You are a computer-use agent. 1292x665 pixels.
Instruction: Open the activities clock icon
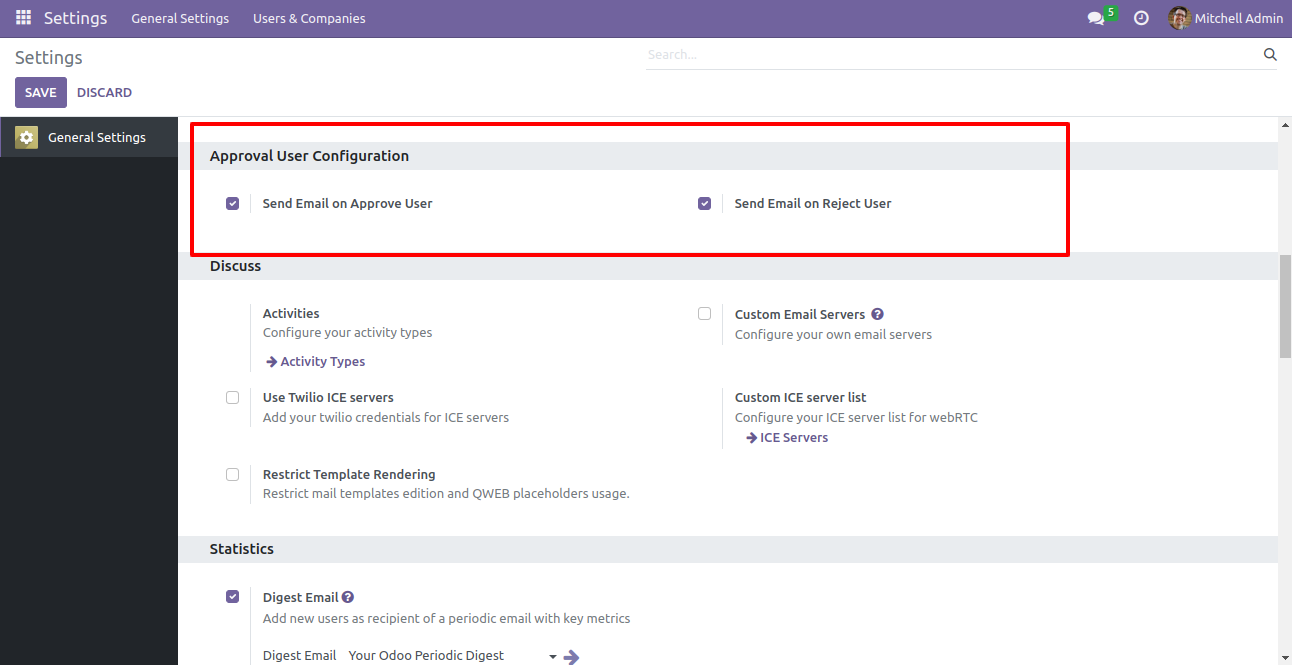1141,18
